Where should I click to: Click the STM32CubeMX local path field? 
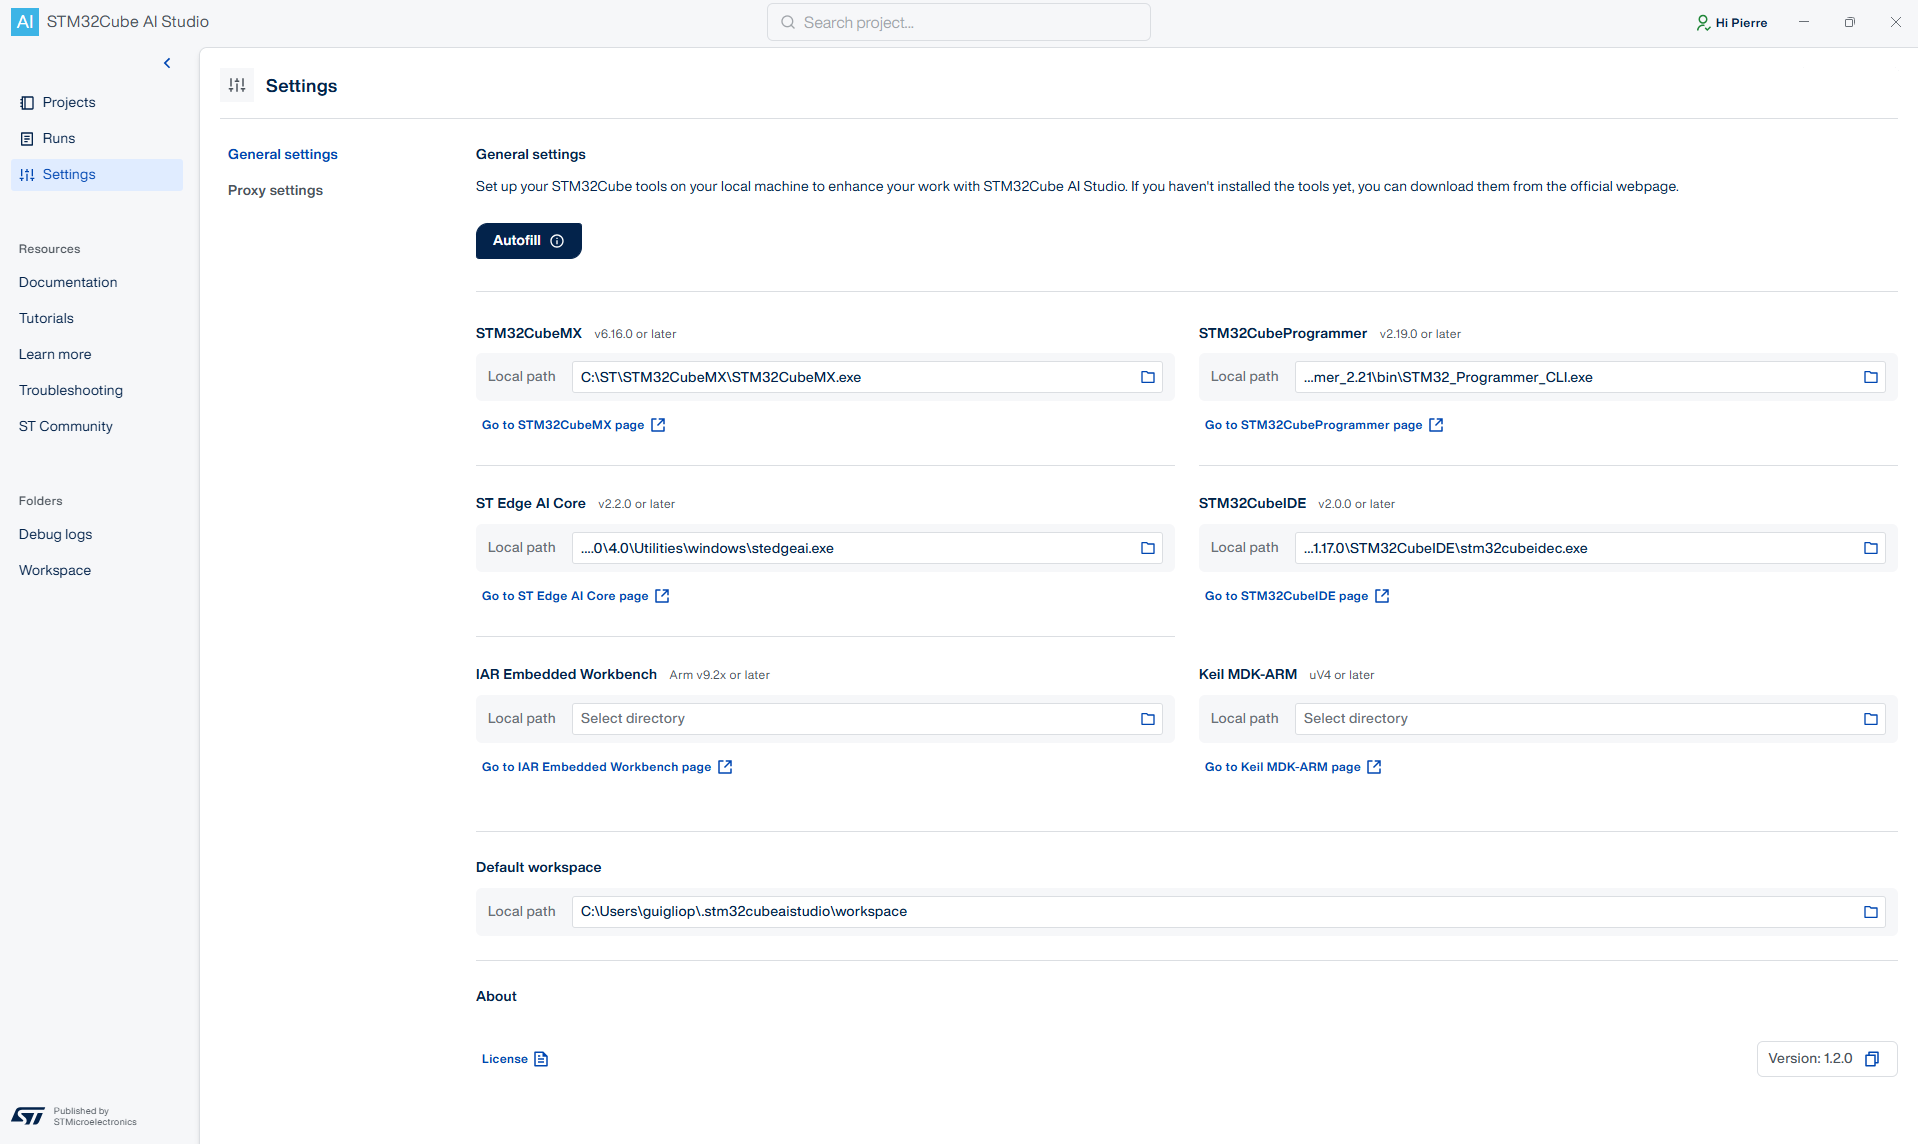point(867,377)
